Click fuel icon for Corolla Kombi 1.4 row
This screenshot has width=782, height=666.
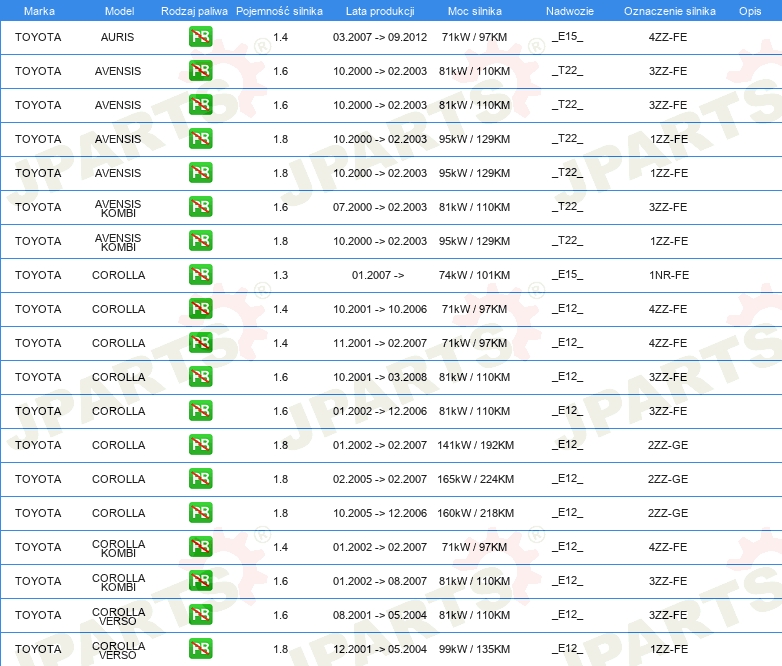(200, 547)
